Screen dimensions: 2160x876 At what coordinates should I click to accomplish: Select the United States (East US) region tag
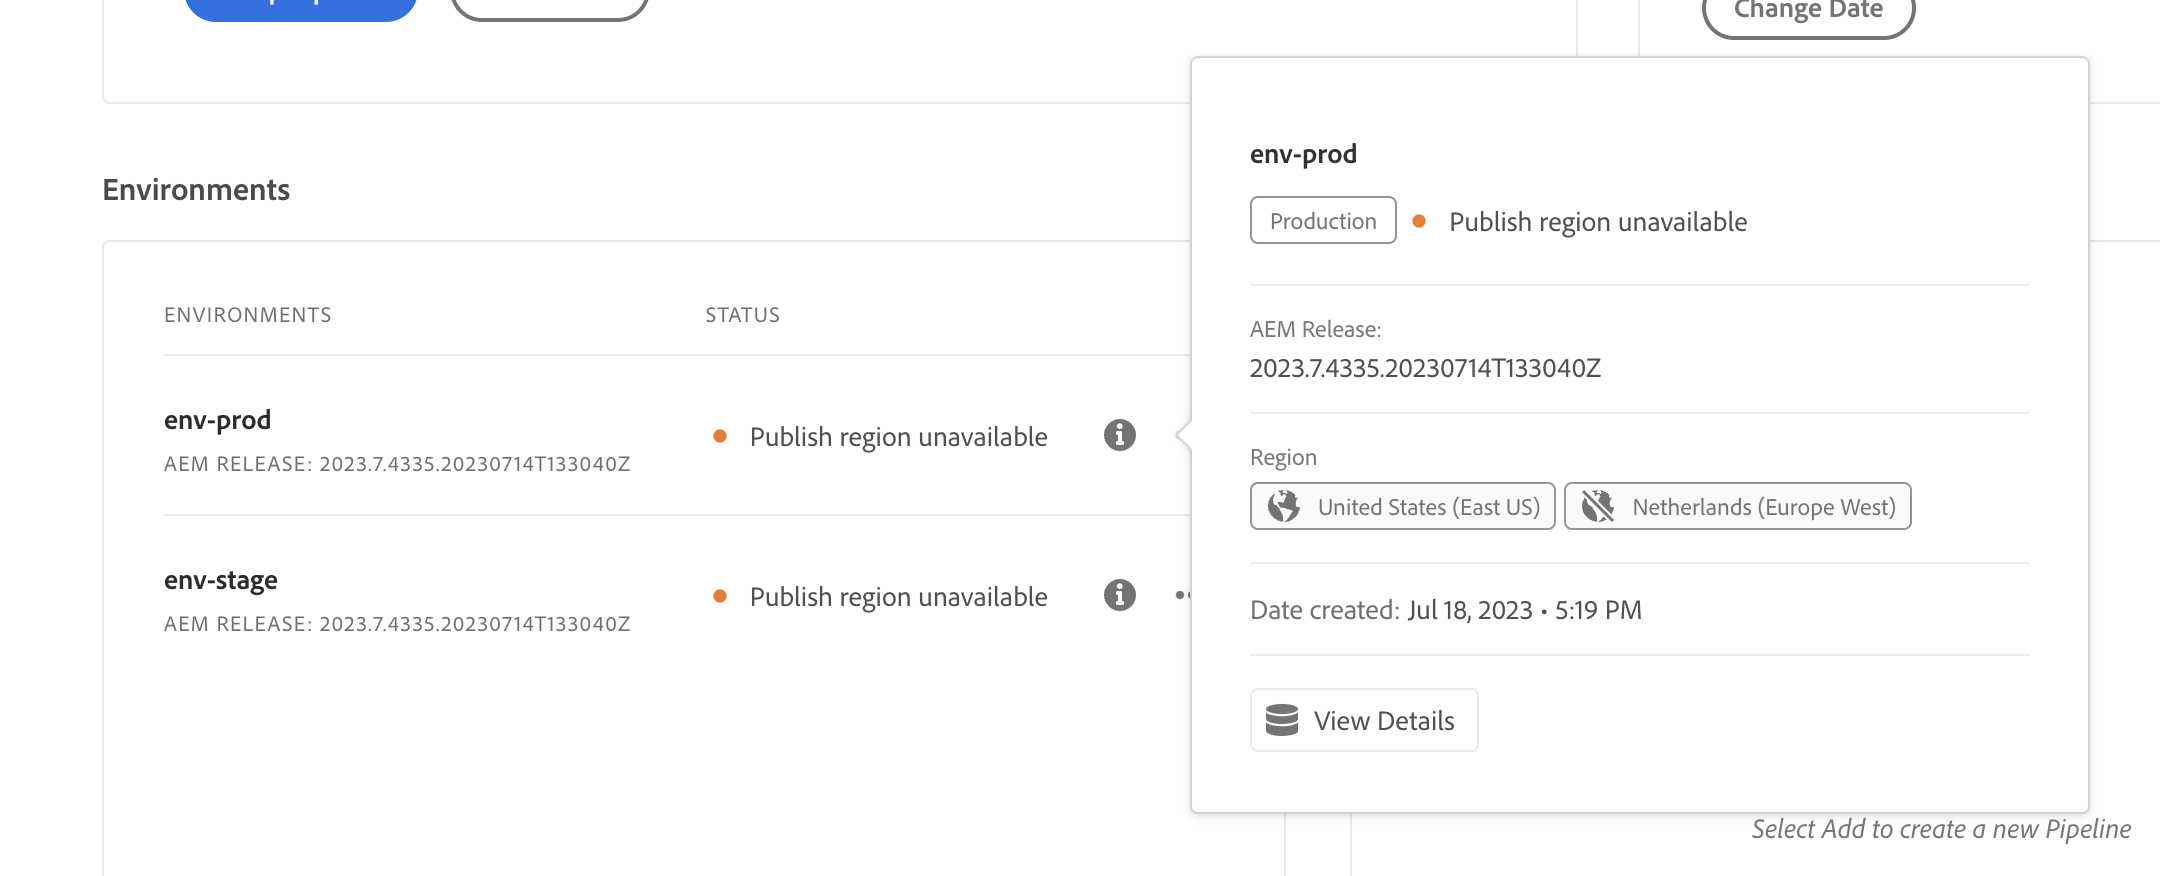(x=1402, y=506)
